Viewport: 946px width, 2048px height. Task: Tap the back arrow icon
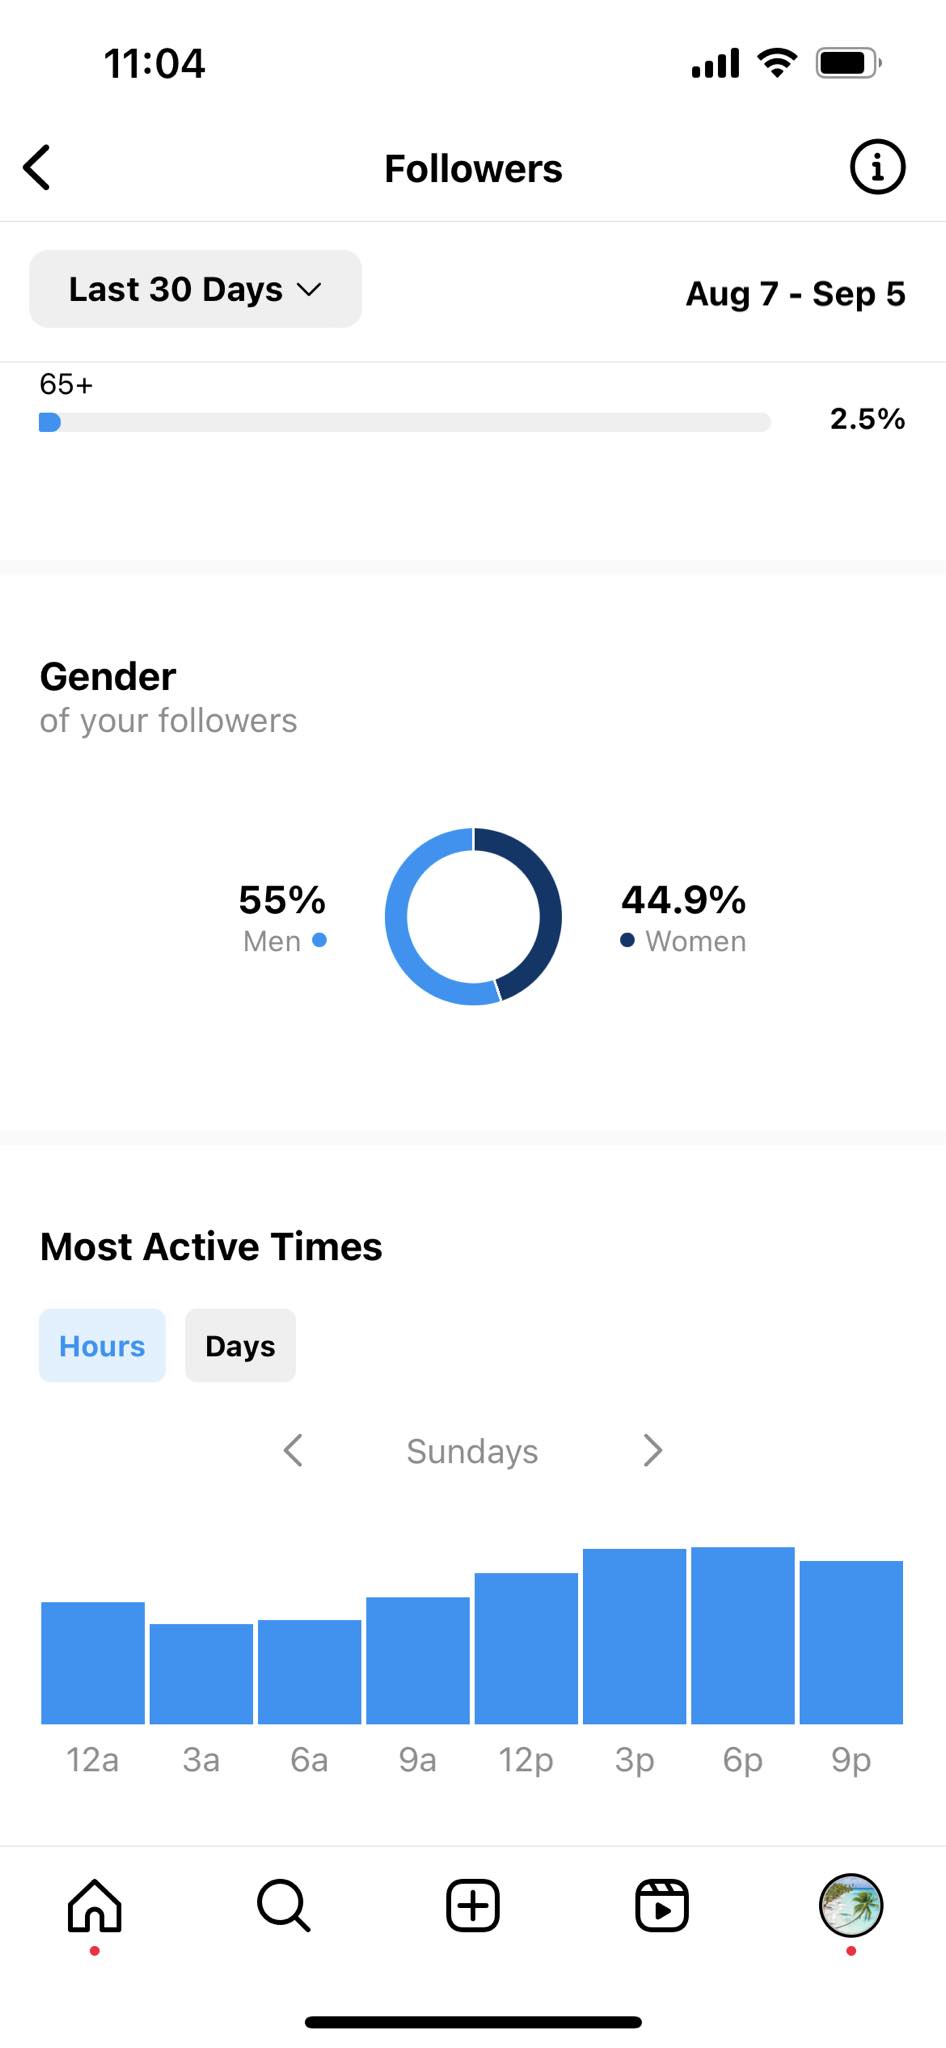38,168
